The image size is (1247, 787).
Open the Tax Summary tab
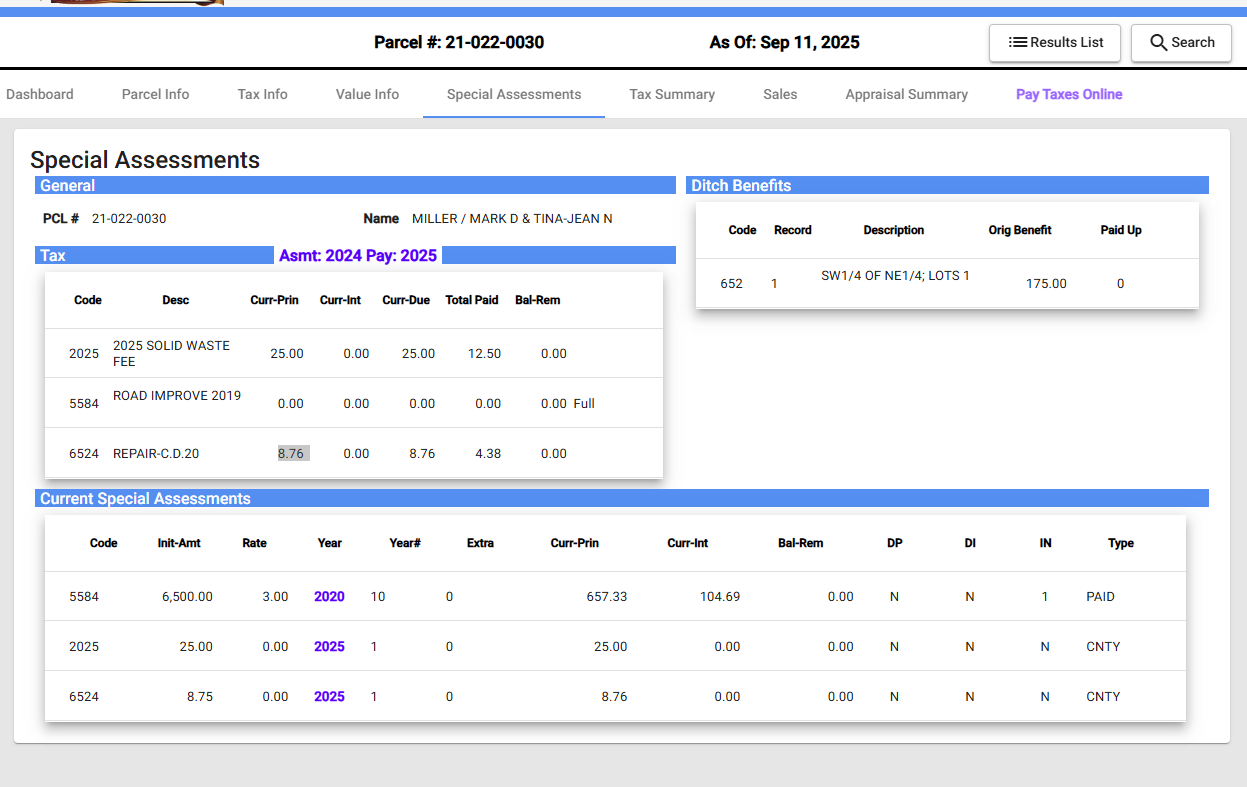tap(671, 95)
